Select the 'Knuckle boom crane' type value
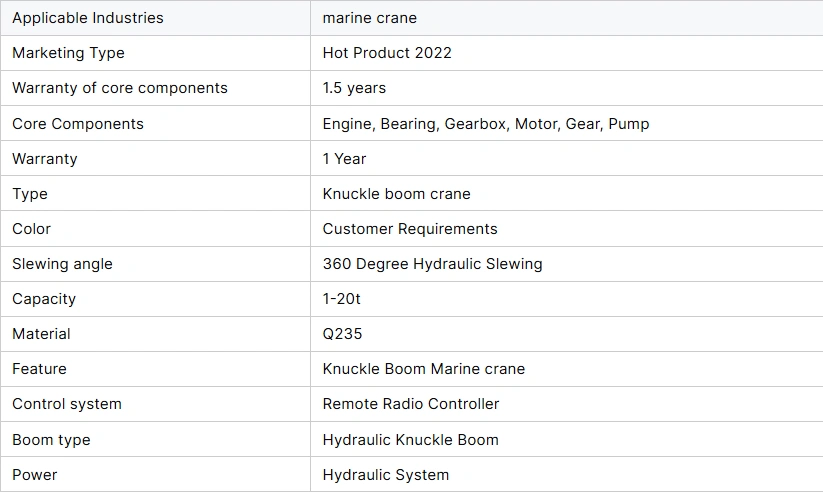 [396, 194]
